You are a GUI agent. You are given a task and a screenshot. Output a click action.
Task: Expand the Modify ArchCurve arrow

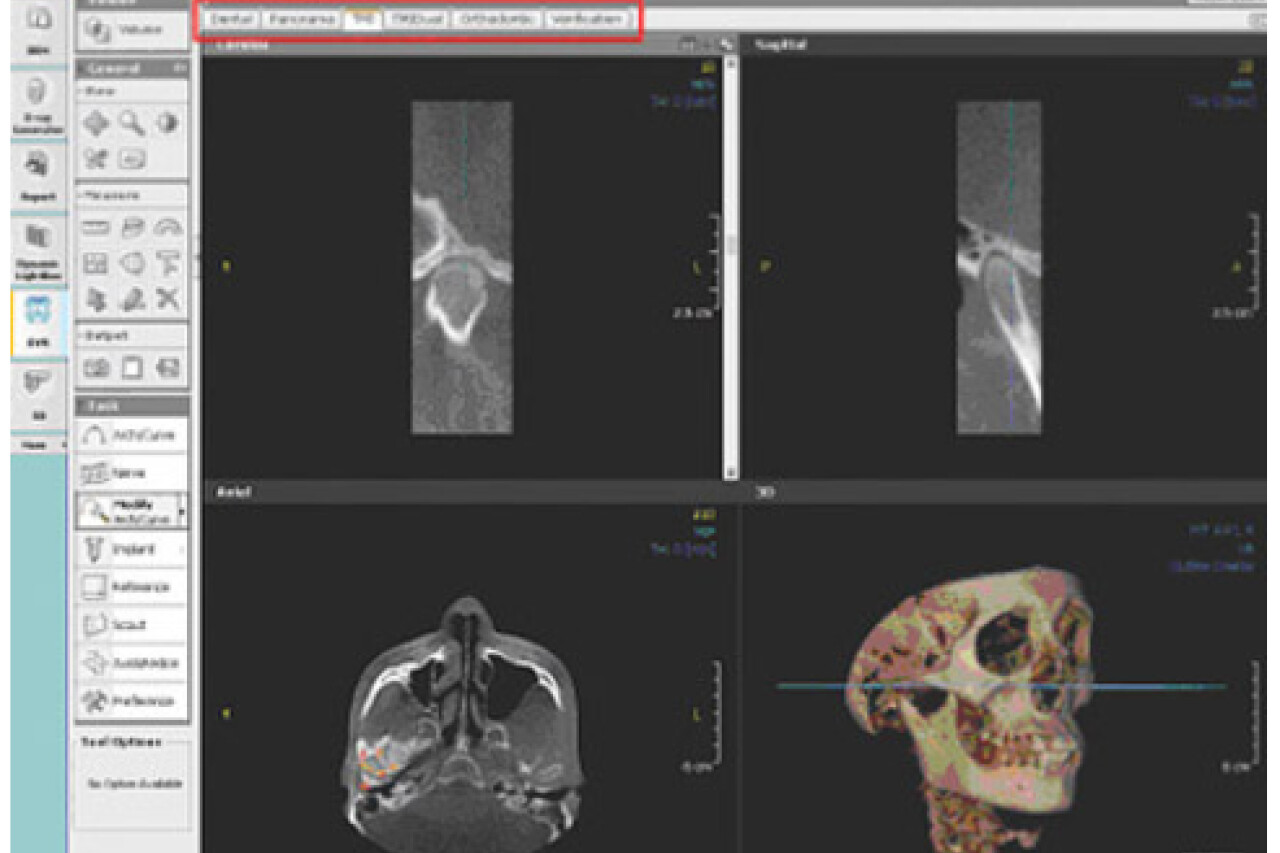pos(181,510)
